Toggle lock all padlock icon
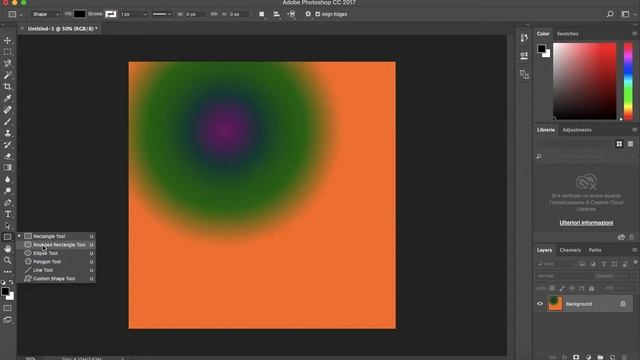The height and width of the screenshot is (360, 640). click(591, 288)
